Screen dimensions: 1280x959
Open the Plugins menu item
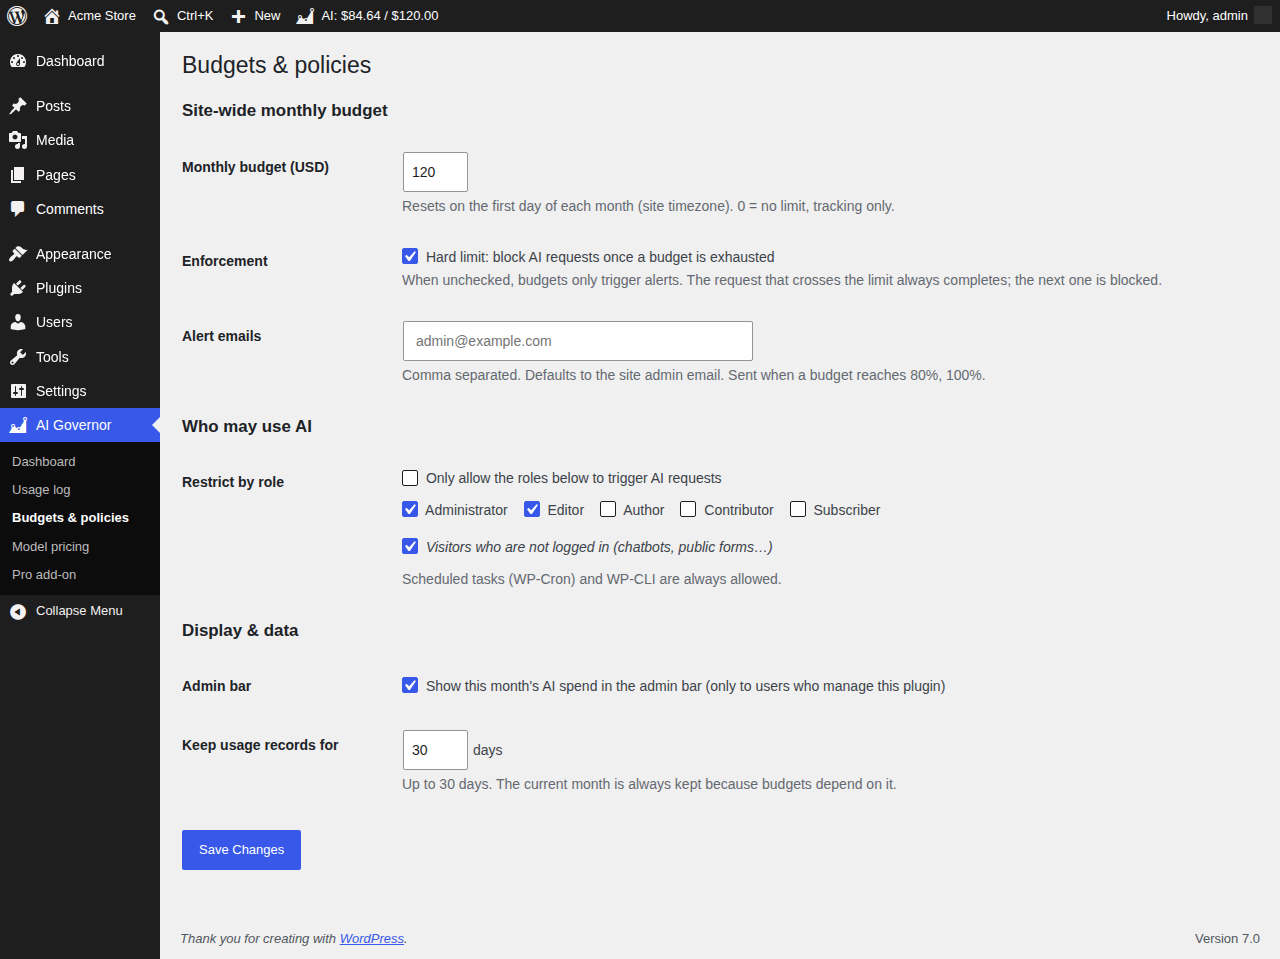80,288
